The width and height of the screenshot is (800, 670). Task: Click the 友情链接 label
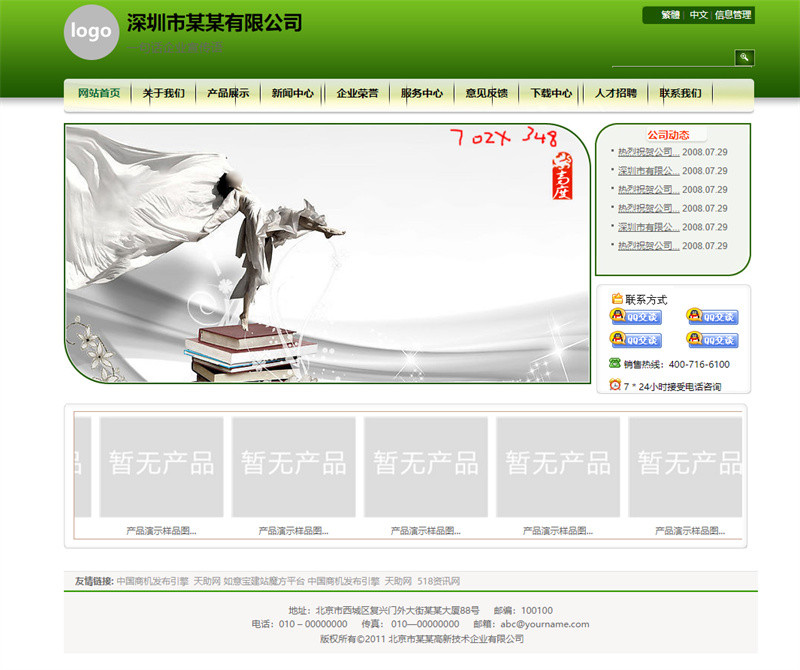pyautogui.click(x=94, y=581)
